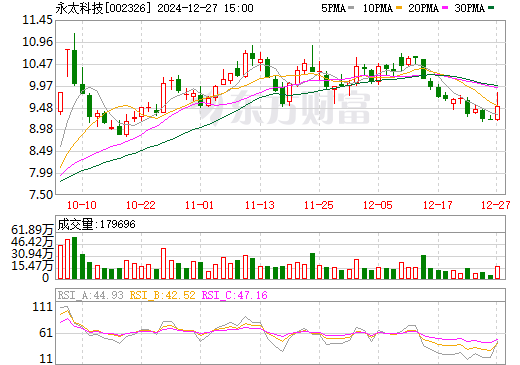Click the volume axis label 30.94万

point(32,254)
